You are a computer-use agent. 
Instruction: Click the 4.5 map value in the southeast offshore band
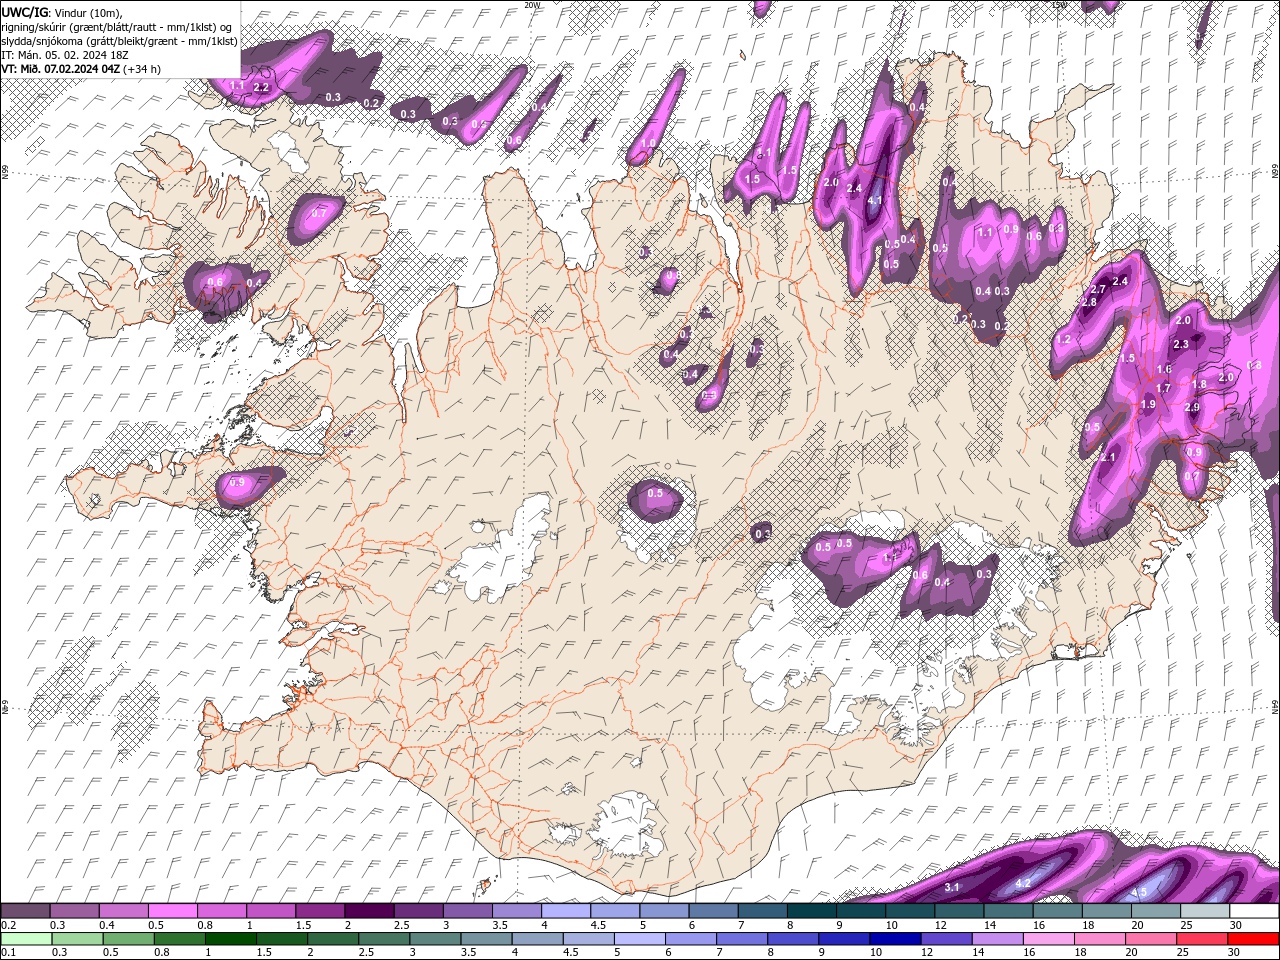[1139, 892]
